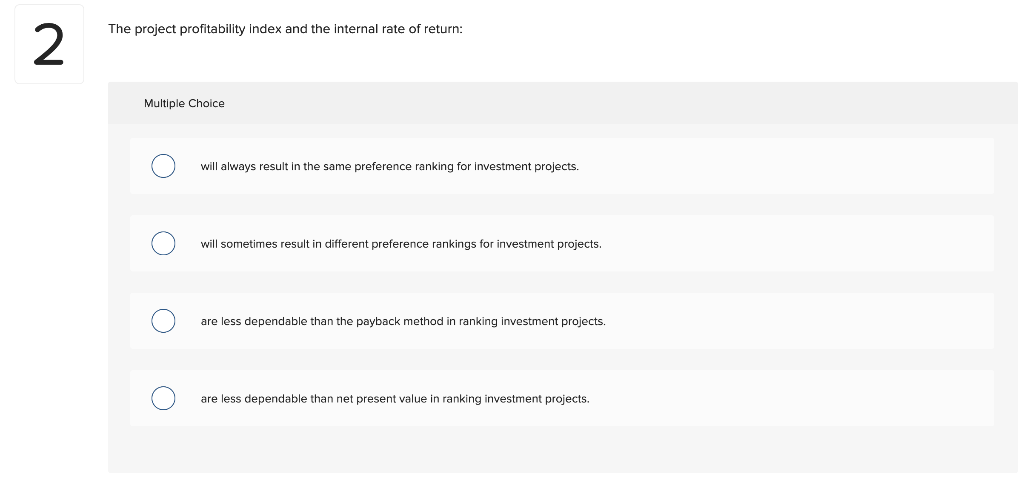
Task: Click the gray area below the last answer
Action: coord(560,450)
